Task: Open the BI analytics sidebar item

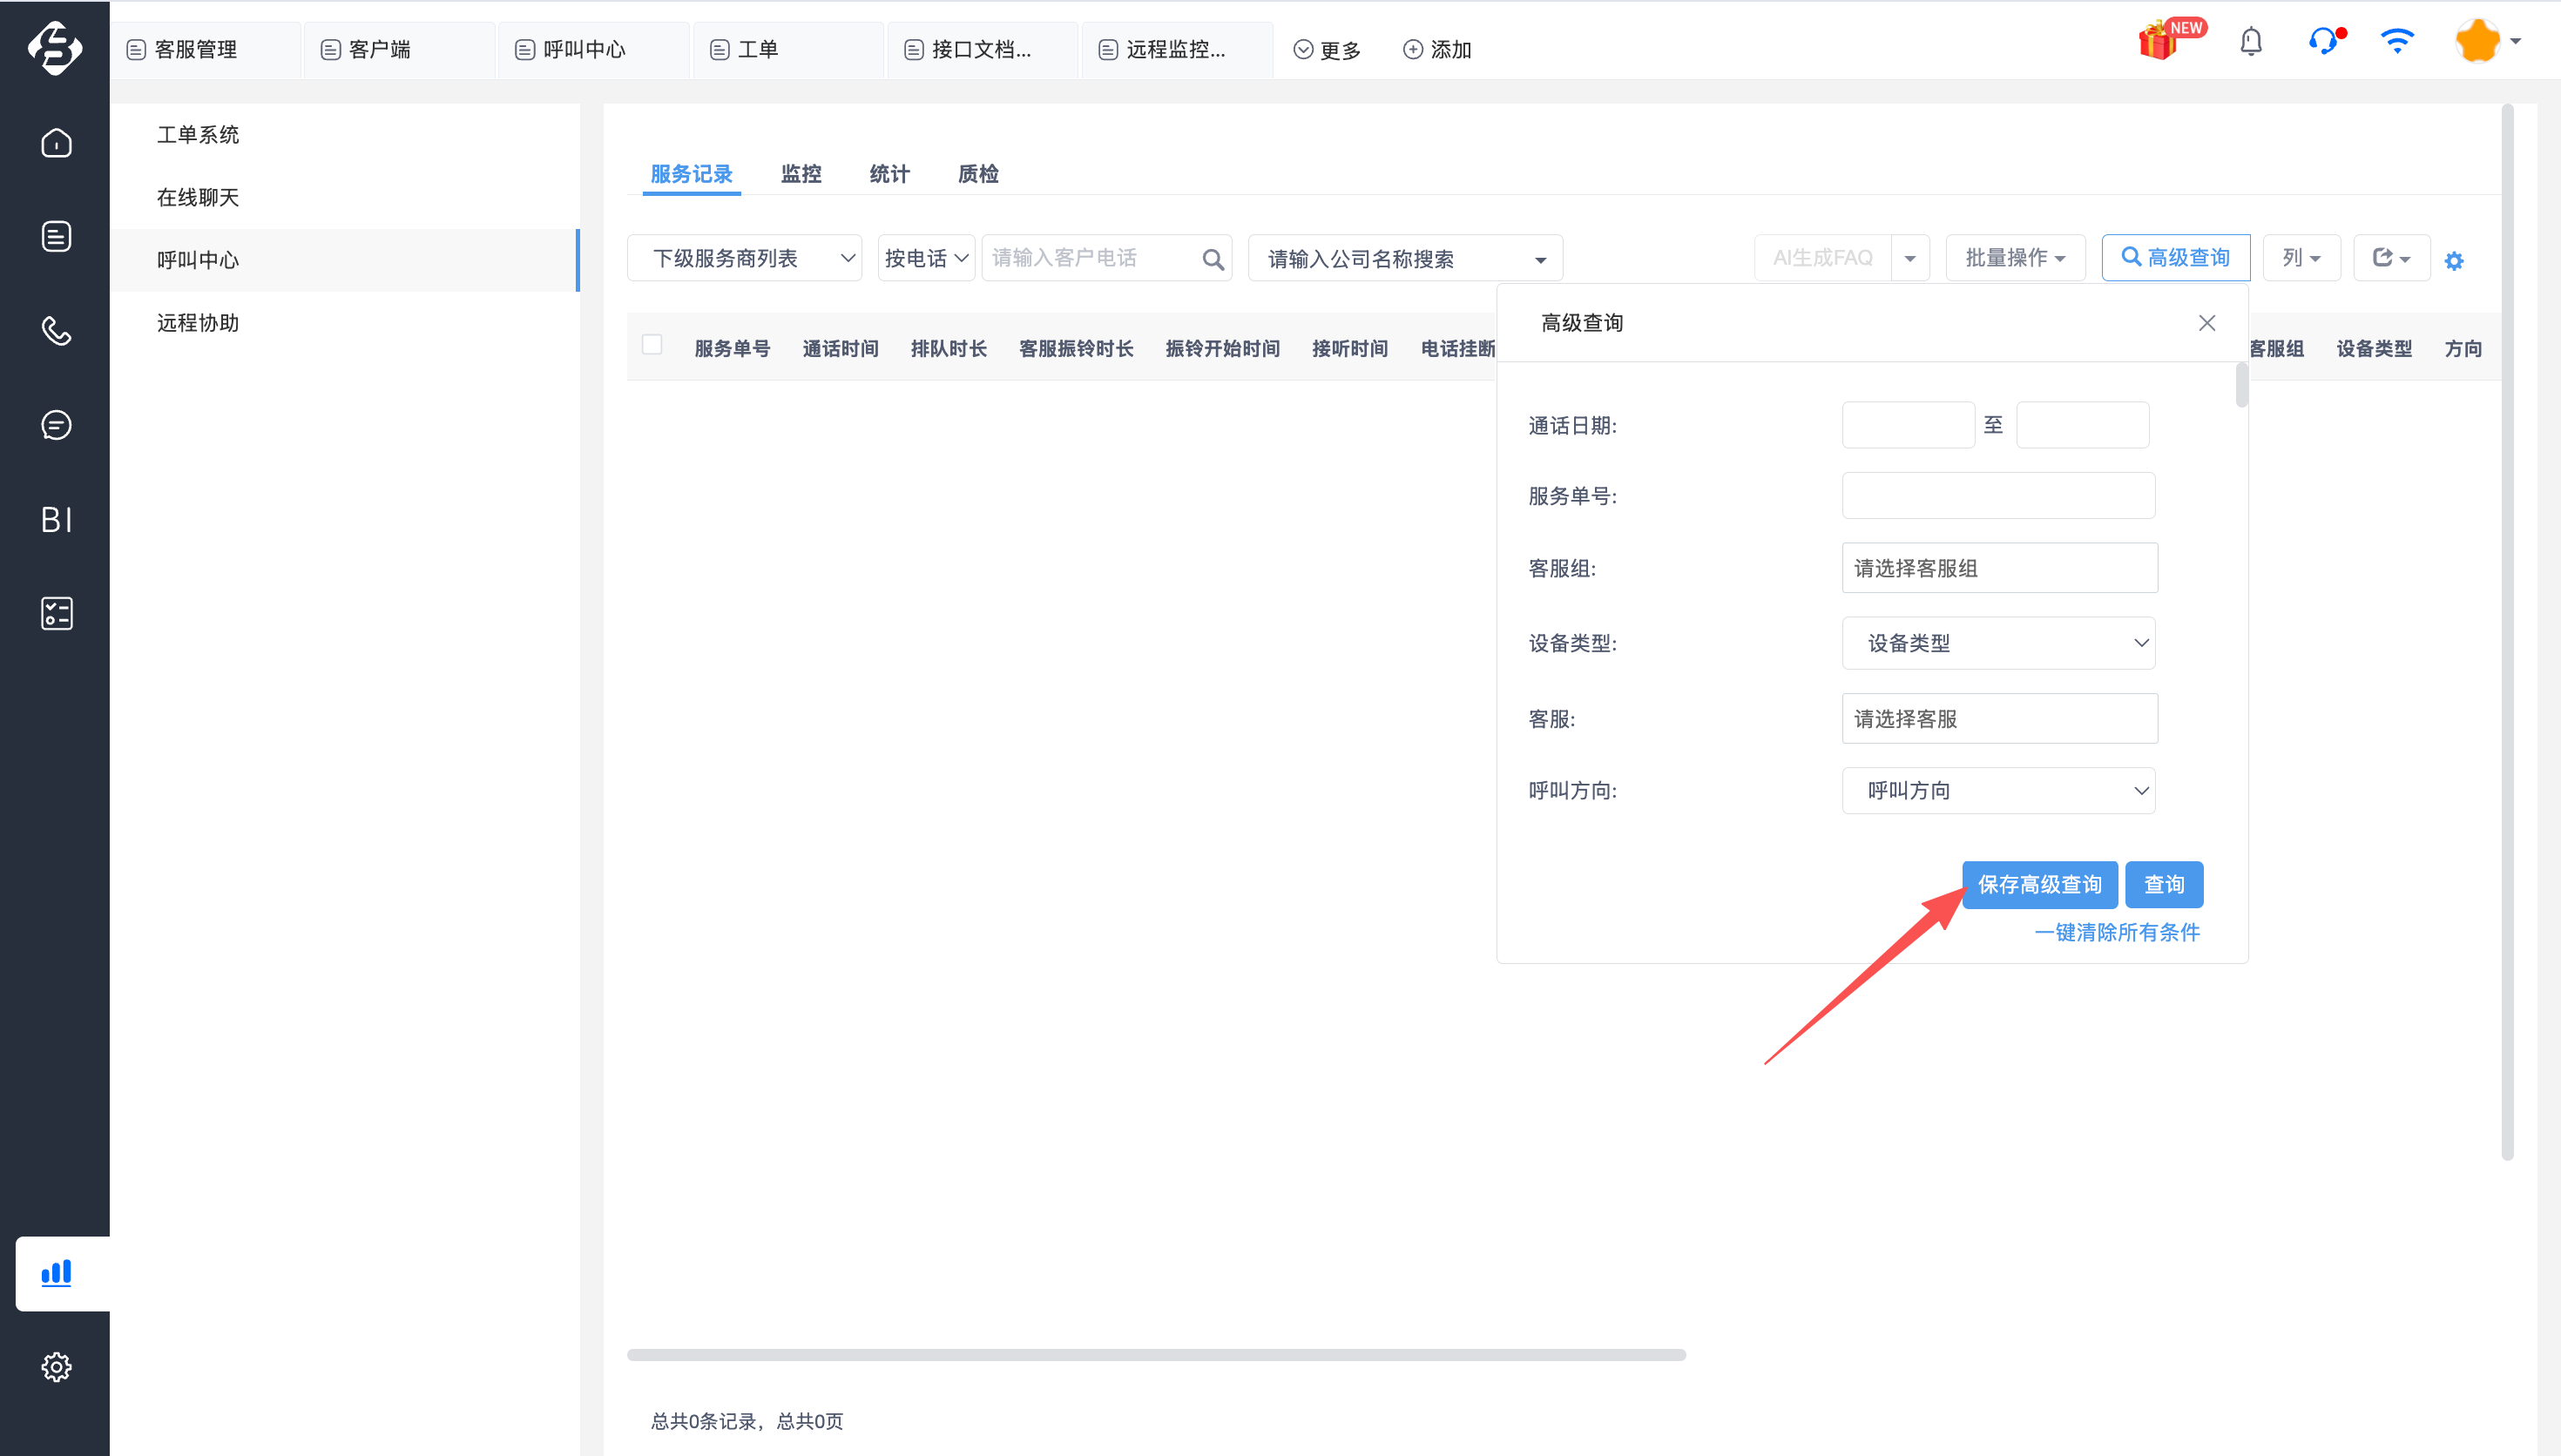Action: [x=56, y=519]
